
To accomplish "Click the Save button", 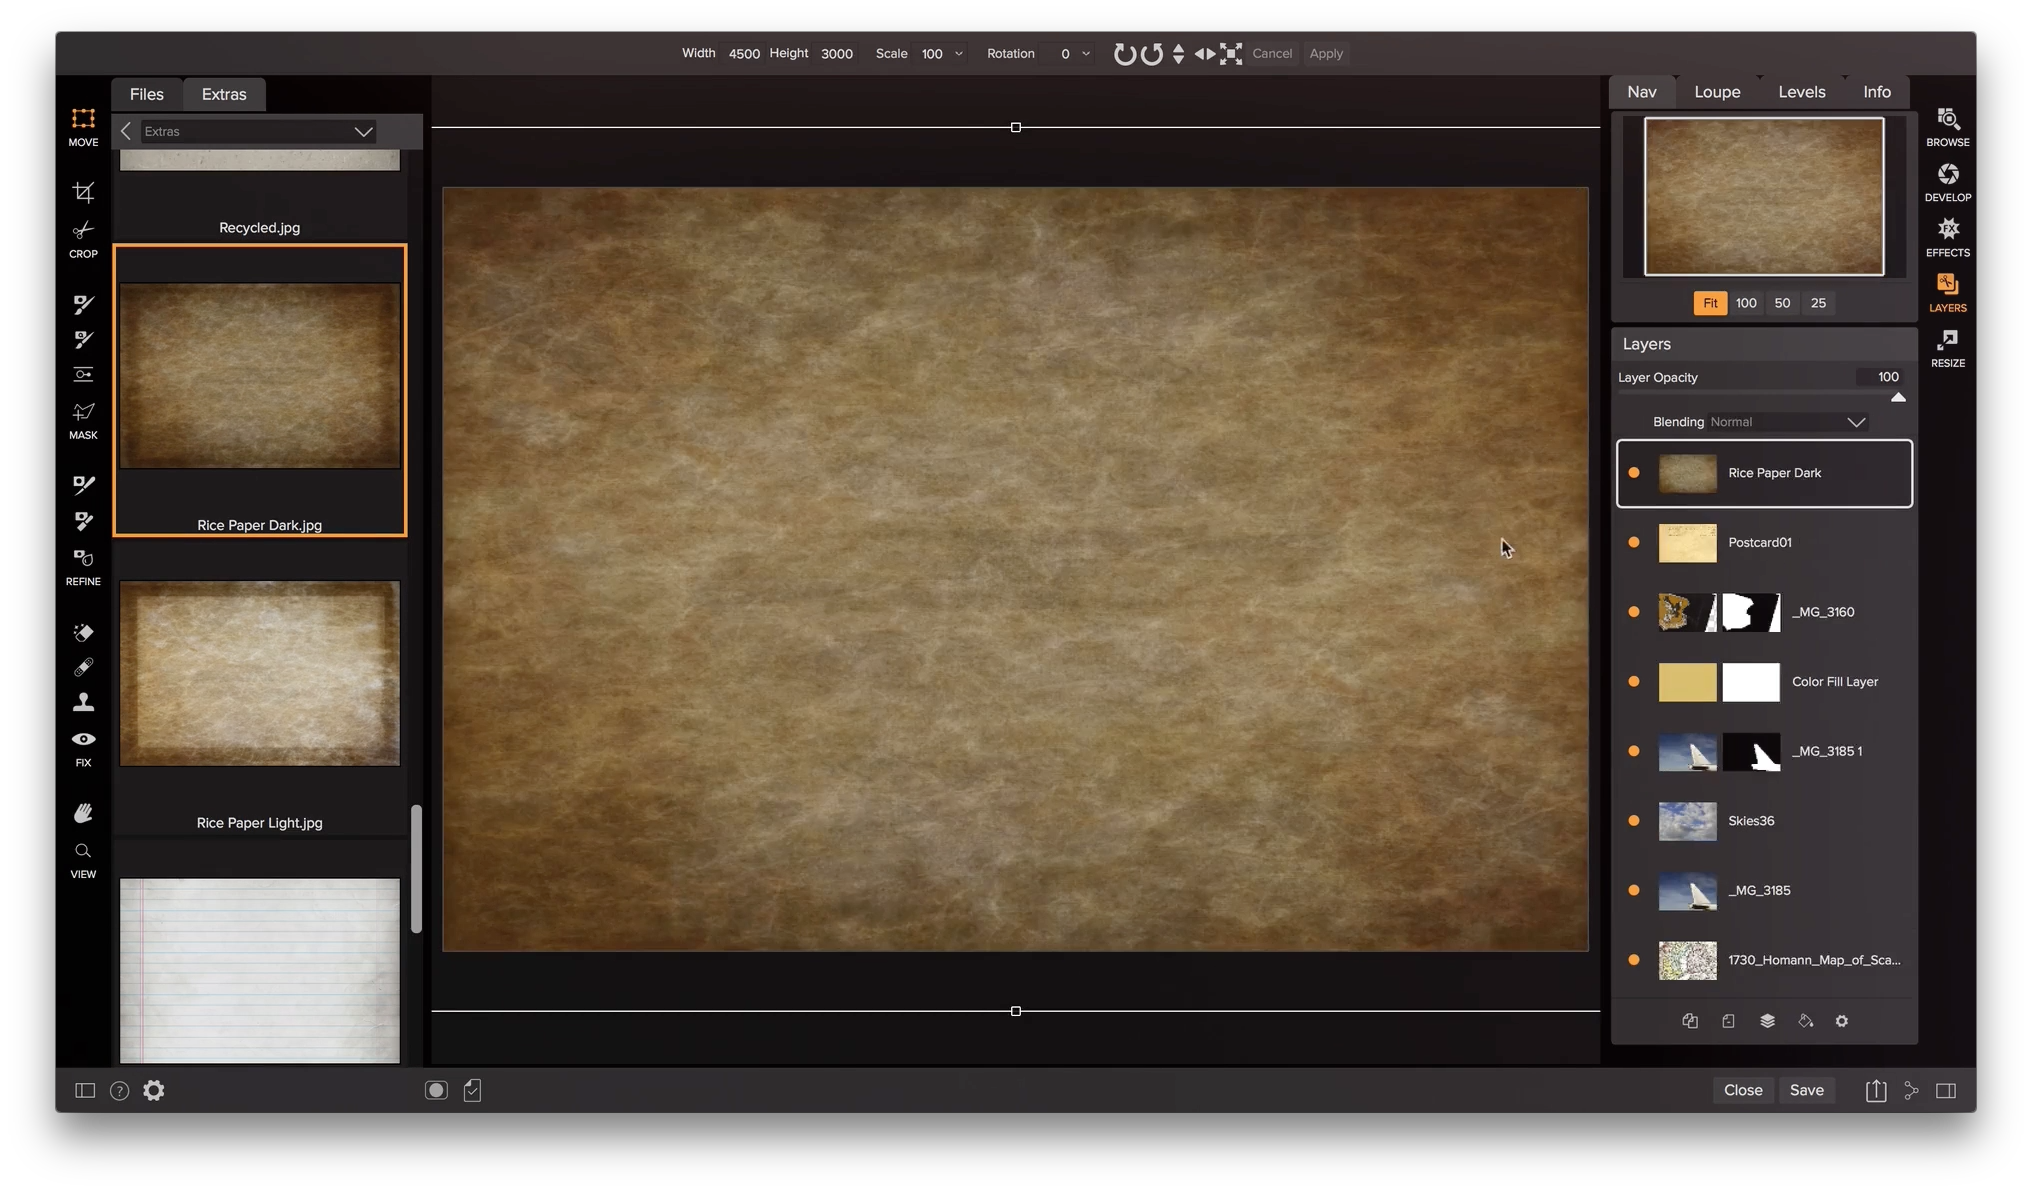I will coord(1806,1090).
